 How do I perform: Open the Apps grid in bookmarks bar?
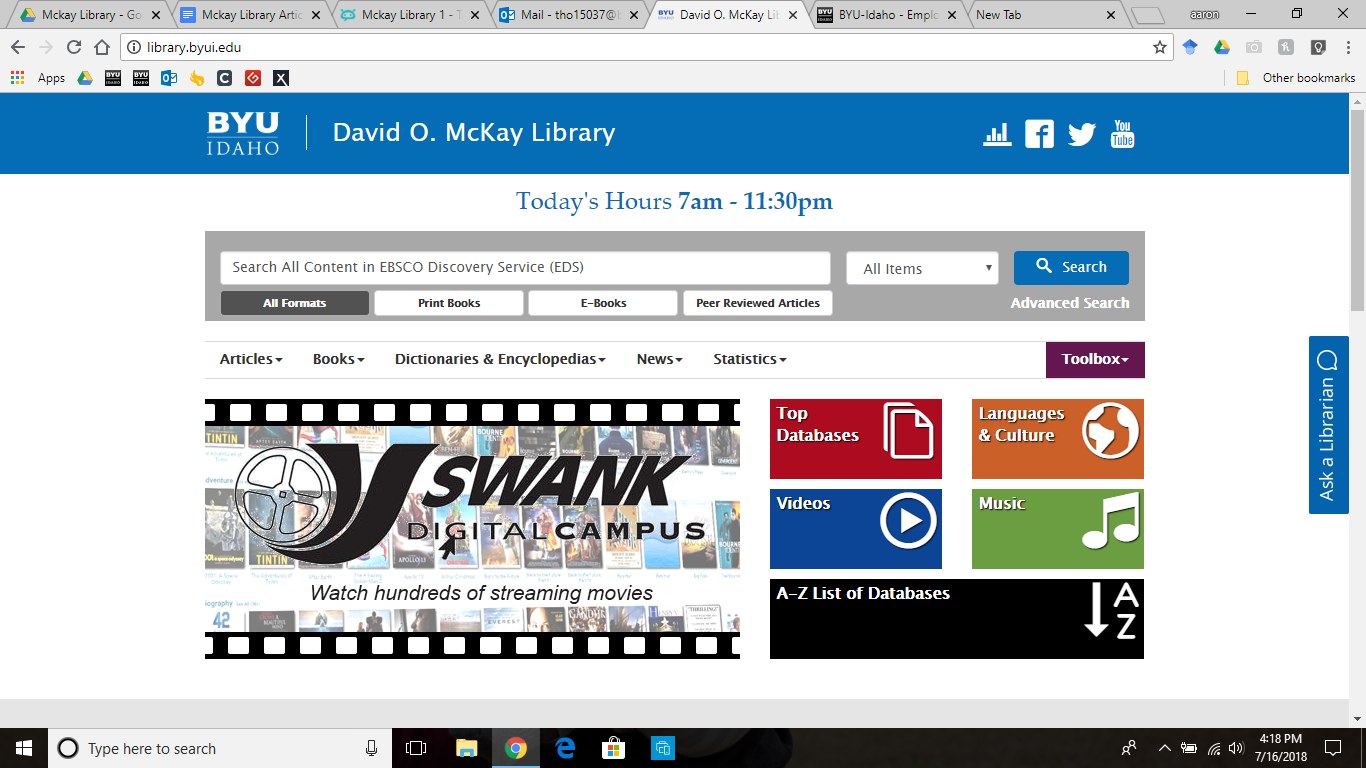click(17, 77)
